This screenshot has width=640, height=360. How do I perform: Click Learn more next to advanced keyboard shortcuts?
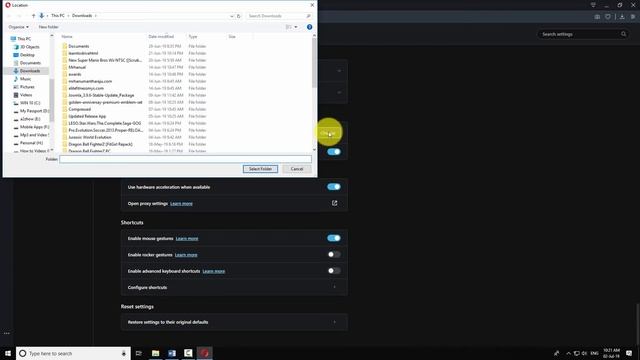tap(213, 271)
